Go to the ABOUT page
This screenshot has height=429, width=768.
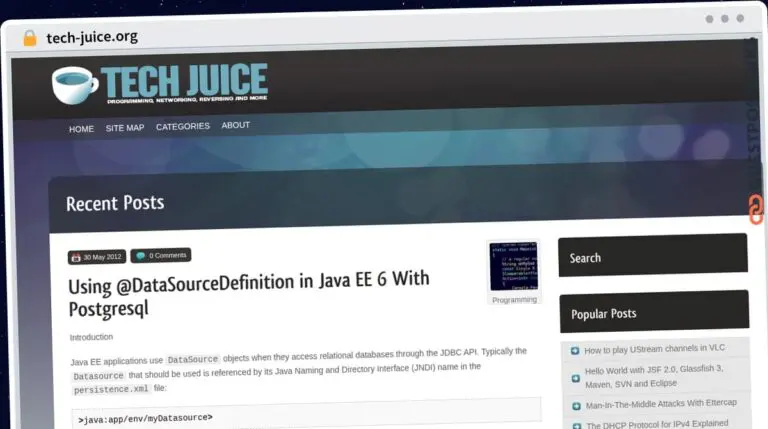point(236,126)
